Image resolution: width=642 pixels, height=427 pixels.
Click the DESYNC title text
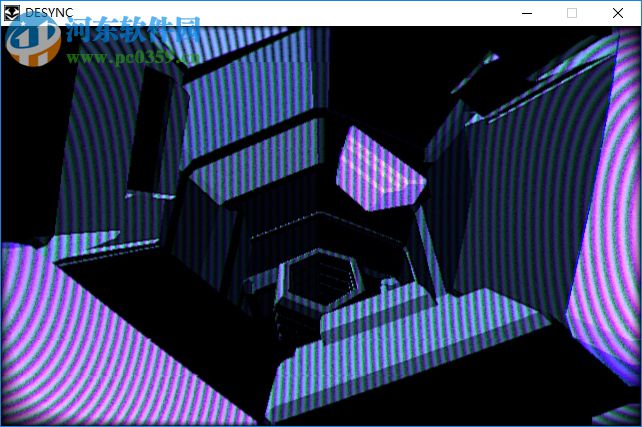click(x=49, y=13)
